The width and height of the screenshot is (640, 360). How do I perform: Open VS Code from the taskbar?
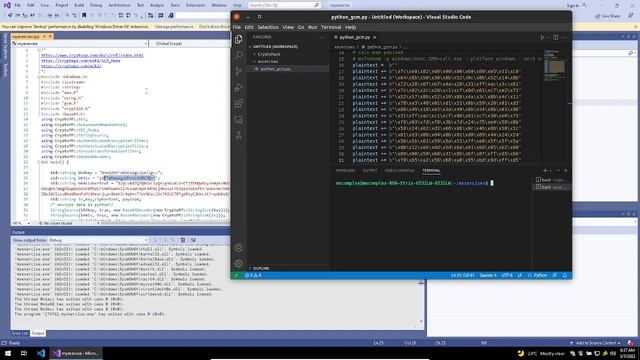tap(41, 353)
